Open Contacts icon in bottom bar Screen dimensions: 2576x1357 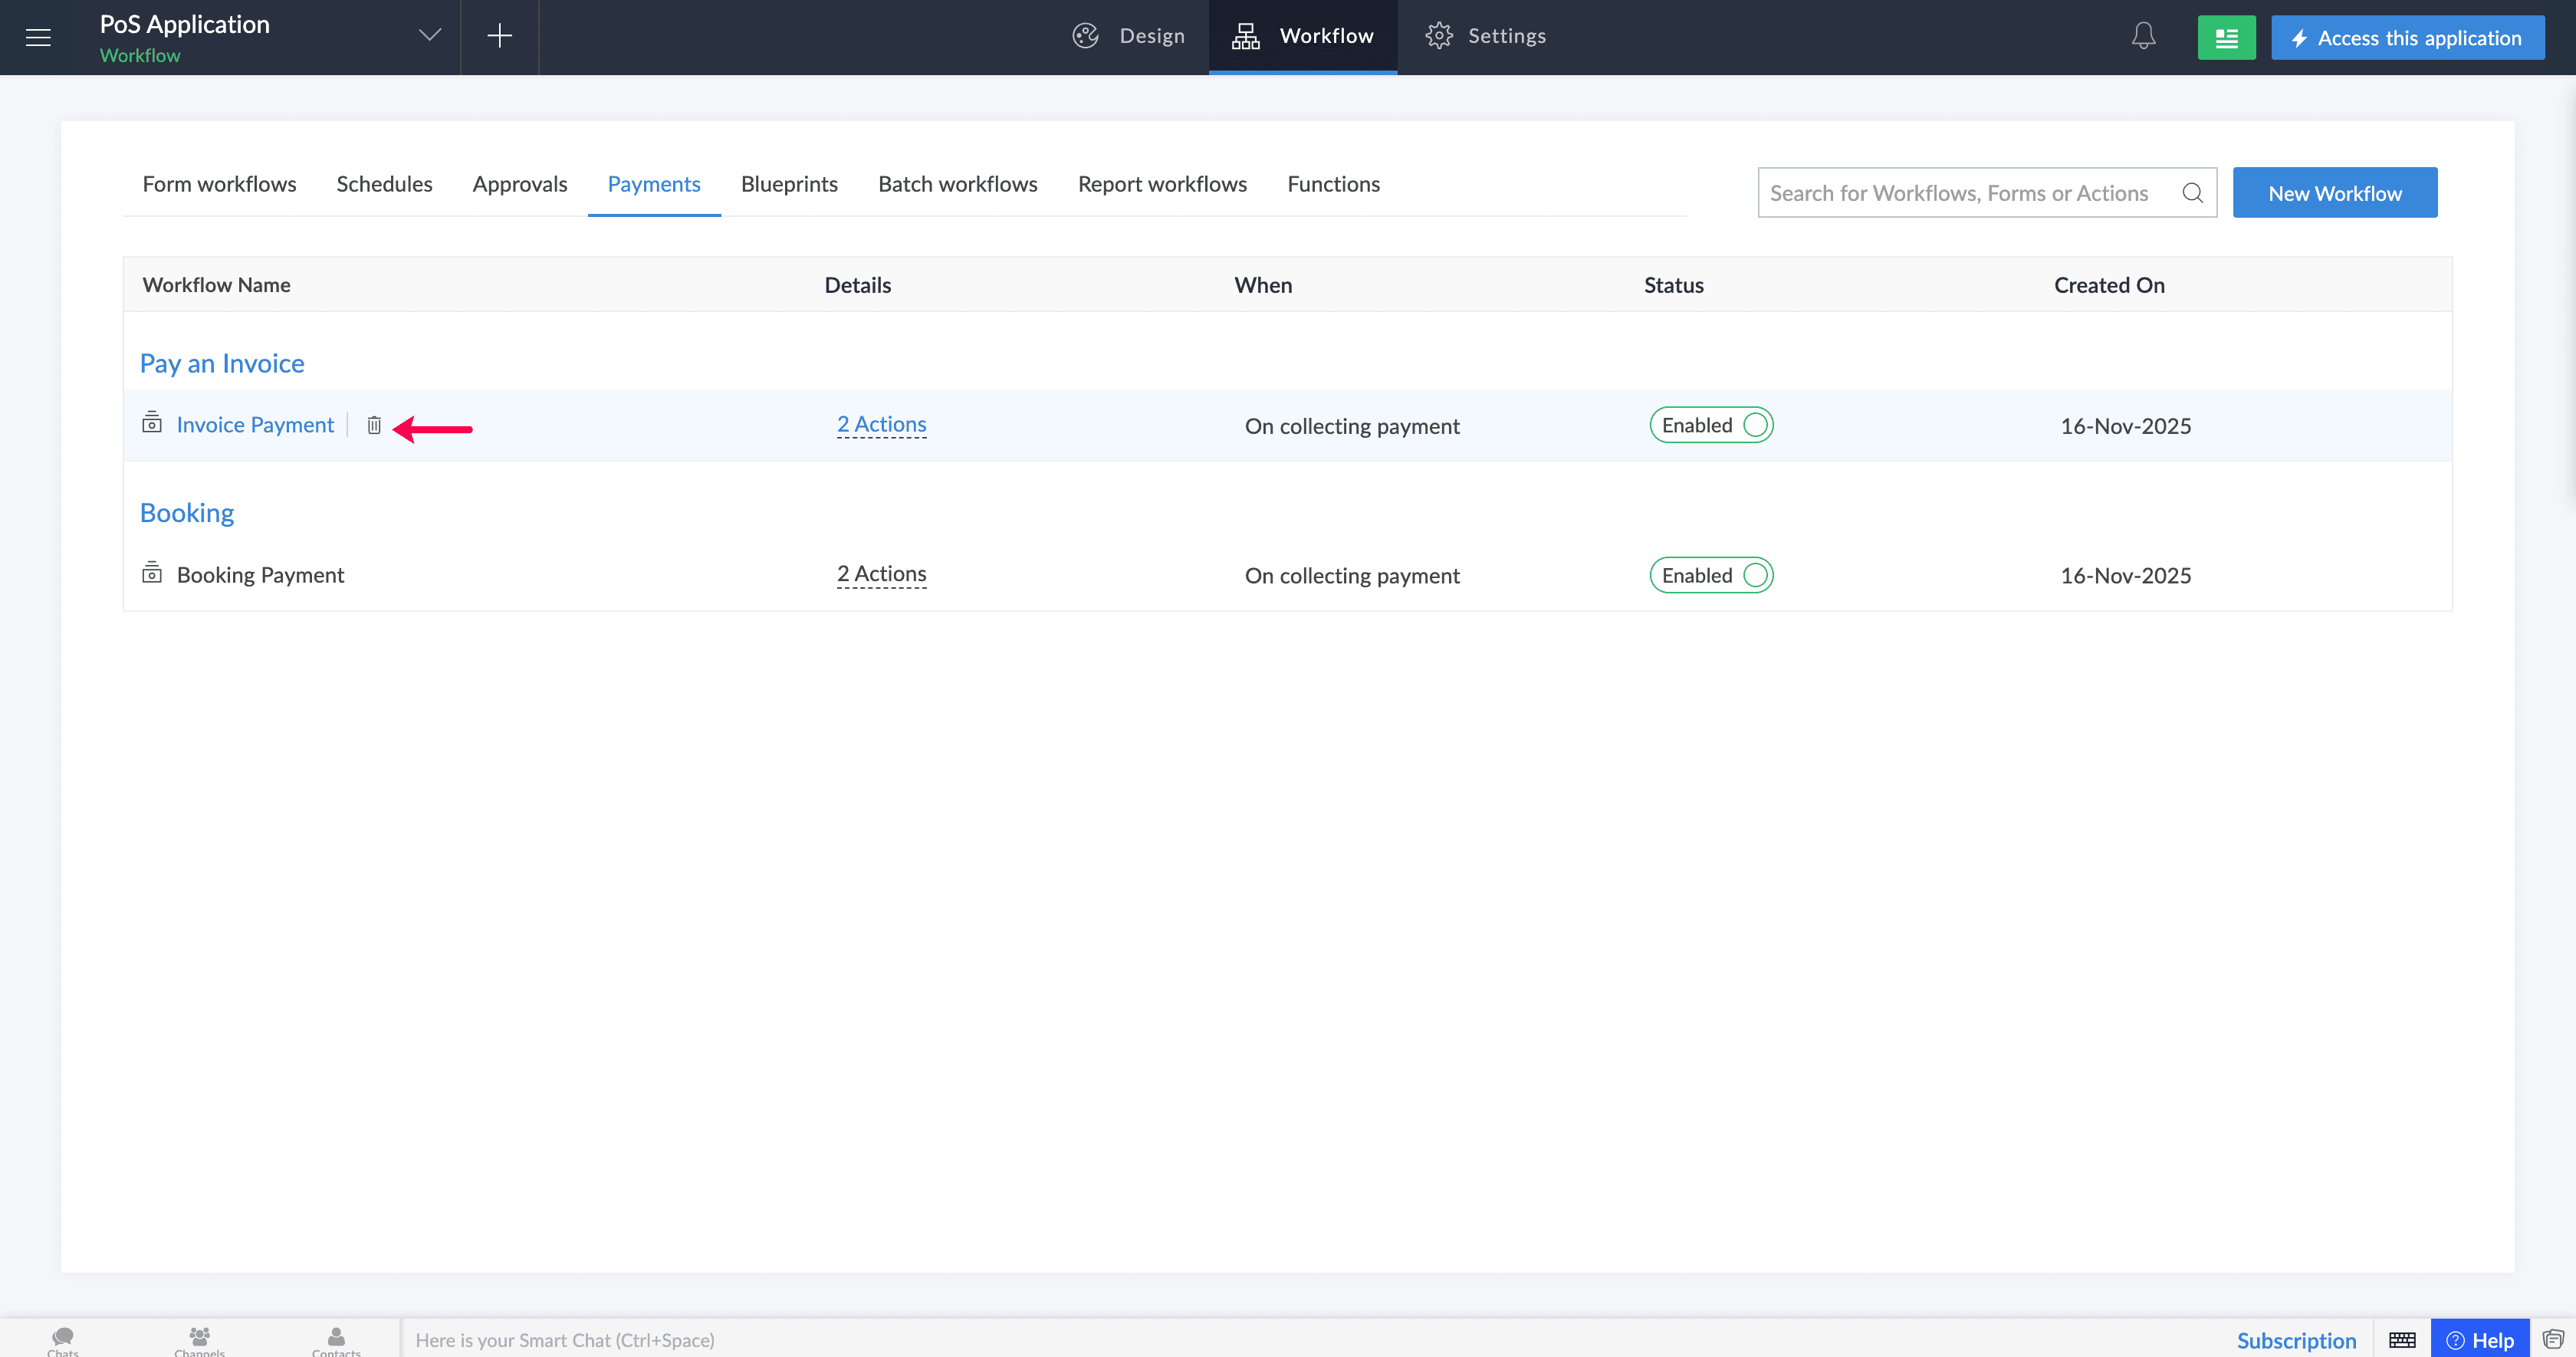tap(336, 1340)
